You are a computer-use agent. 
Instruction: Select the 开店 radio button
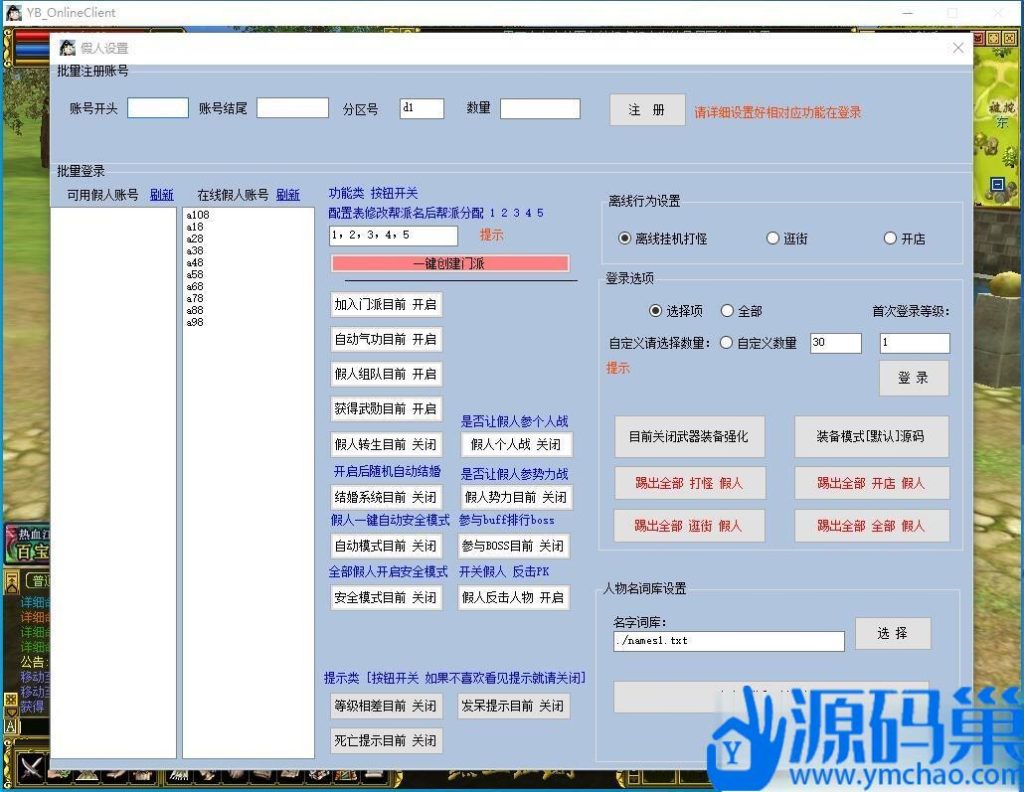click(x=890, y=239)
